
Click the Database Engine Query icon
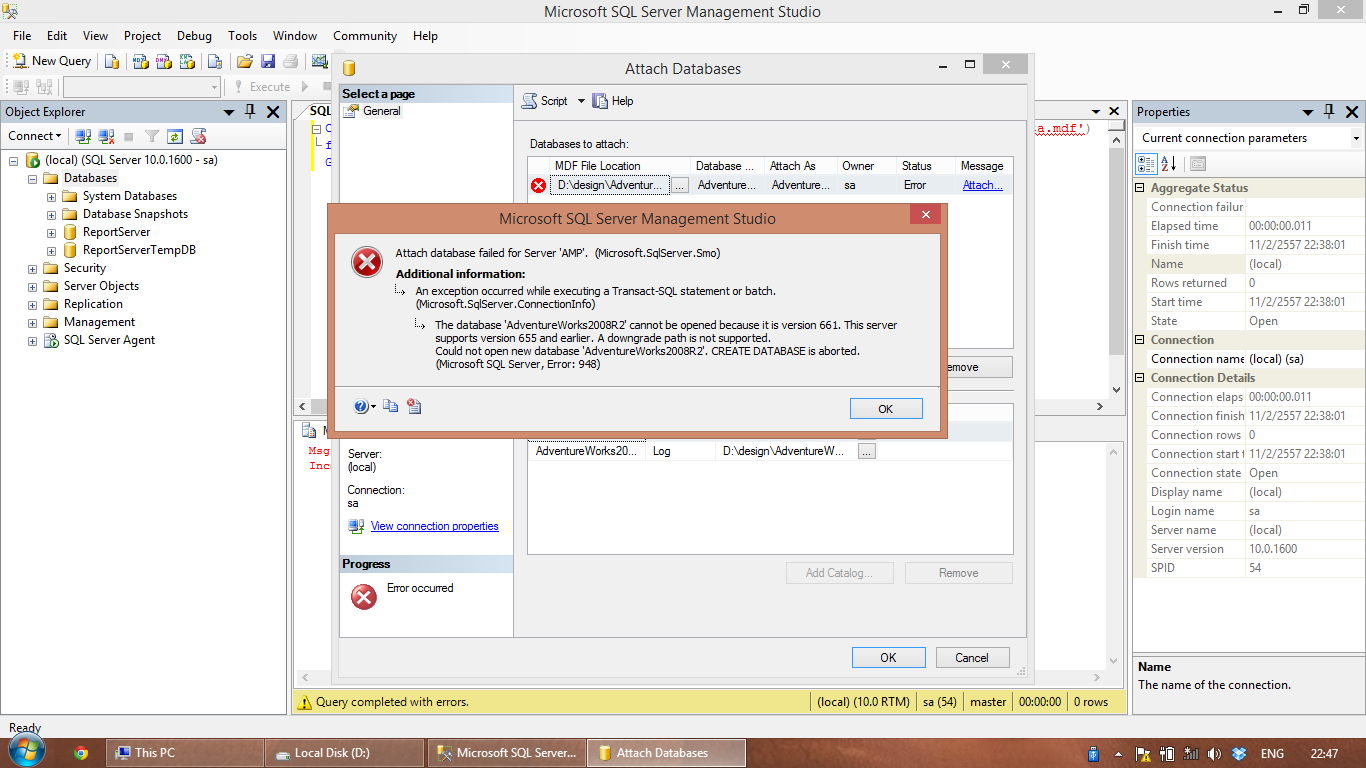[112, 61]
